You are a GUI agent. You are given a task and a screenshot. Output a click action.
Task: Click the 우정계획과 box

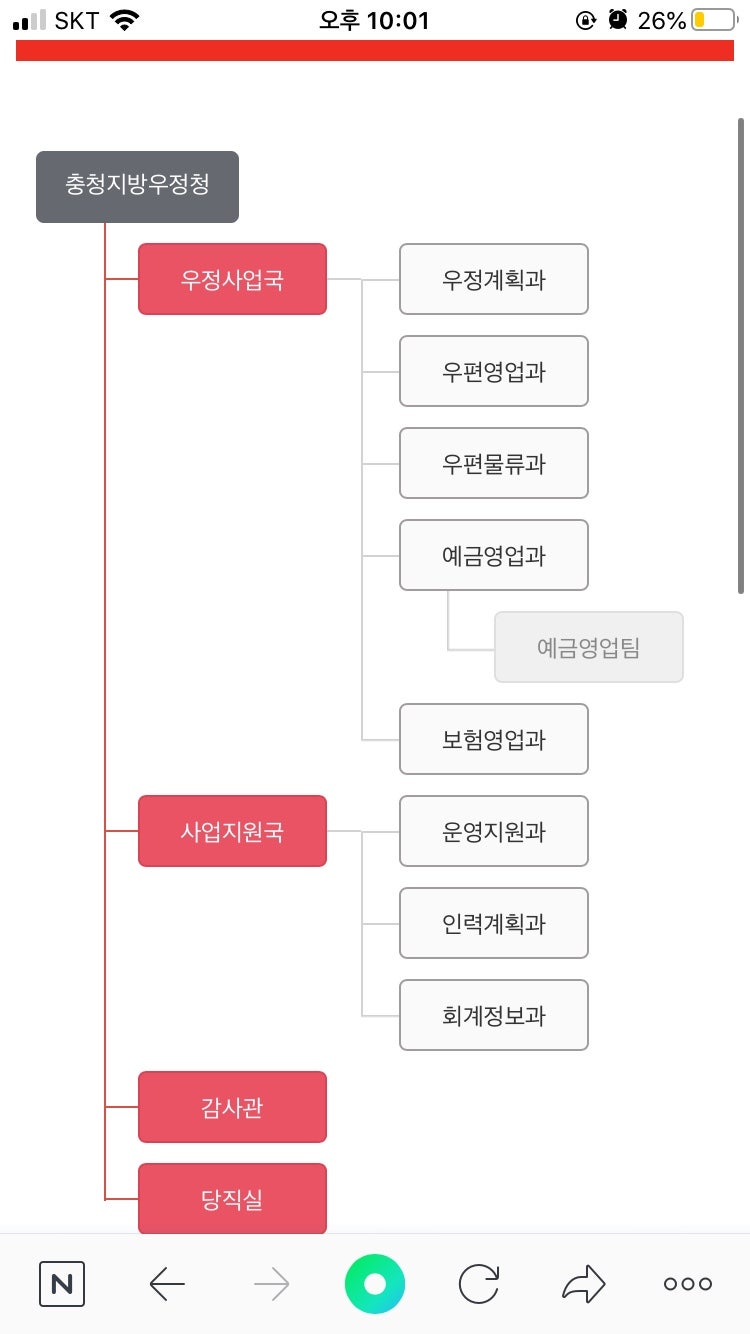pos(494,279)
